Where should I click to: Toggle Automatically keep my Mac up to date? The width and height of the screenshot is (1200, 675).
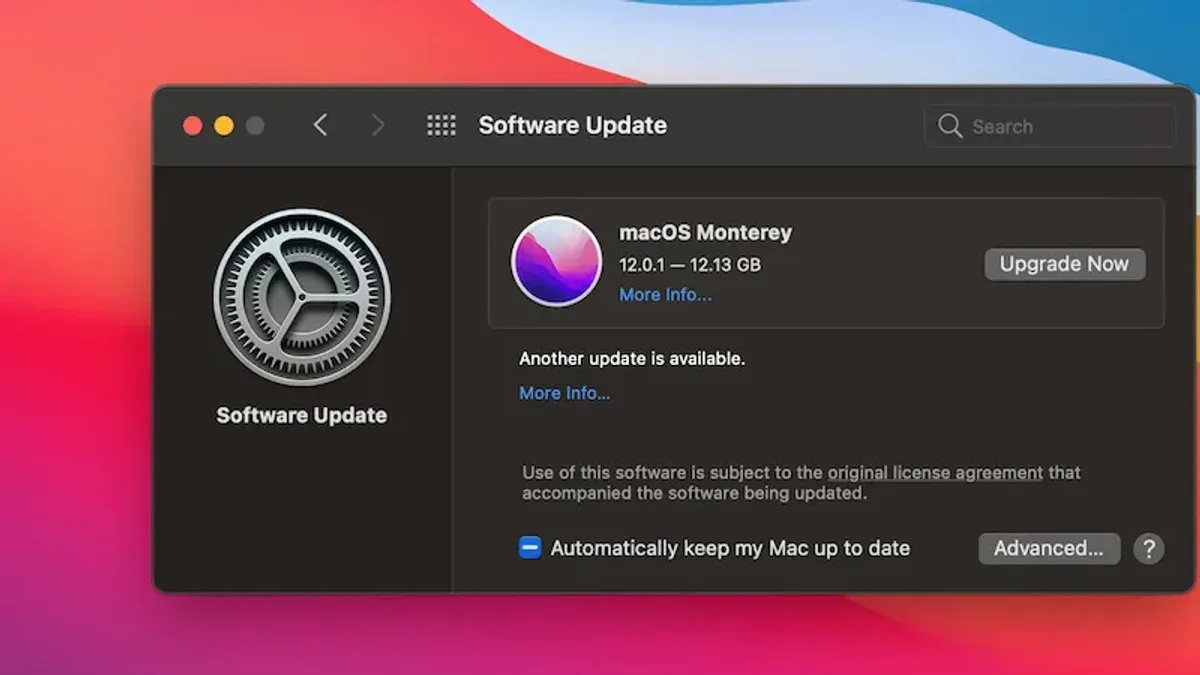click(530, 548)
